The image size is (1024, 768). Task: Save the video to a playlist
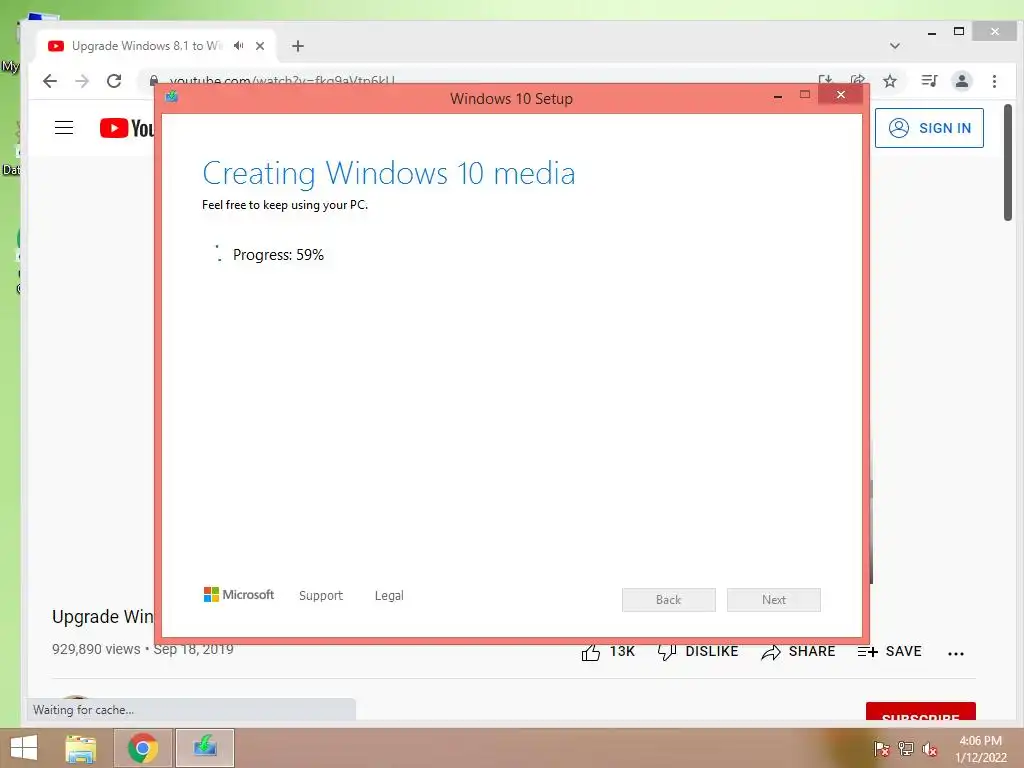click(x=889, y=652)
